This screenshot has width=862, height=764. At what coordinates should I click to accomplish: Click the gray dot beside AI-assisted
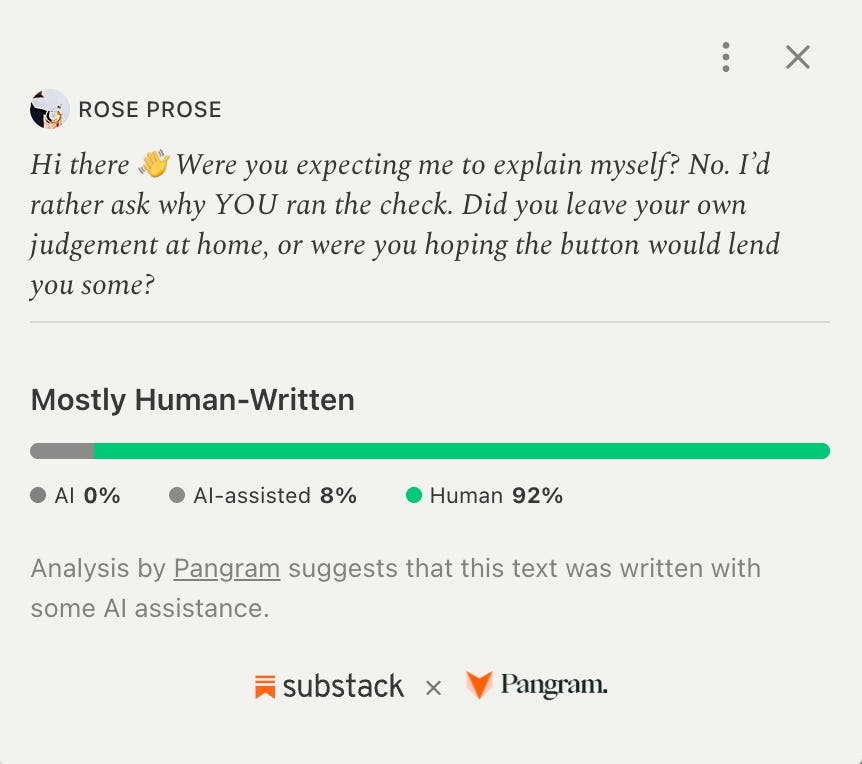pyautogui.click(x=177, y=495)
